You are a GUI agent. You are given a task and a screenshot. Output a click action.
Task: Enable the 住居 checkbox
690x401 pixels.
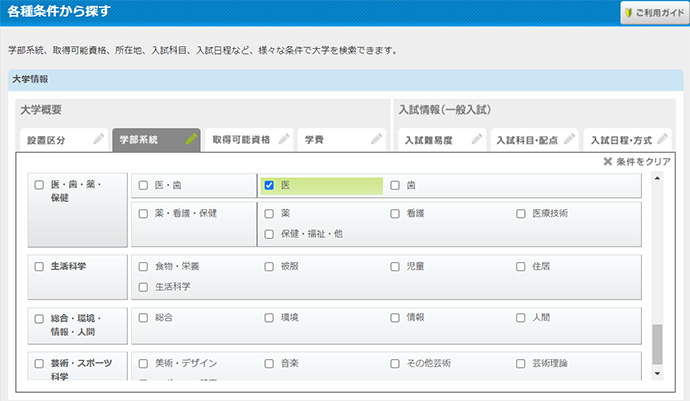[521, 266]
